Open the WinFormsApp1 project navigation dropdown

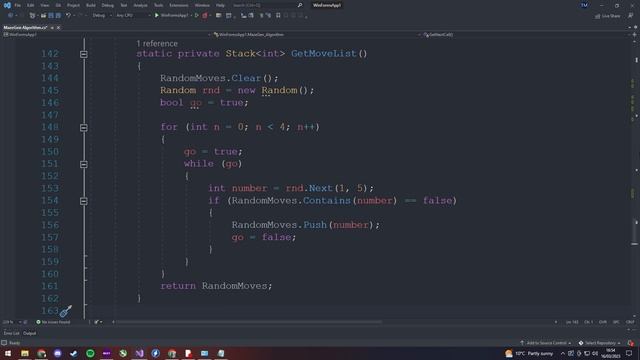pyautogui.click(x=107, y=35)
